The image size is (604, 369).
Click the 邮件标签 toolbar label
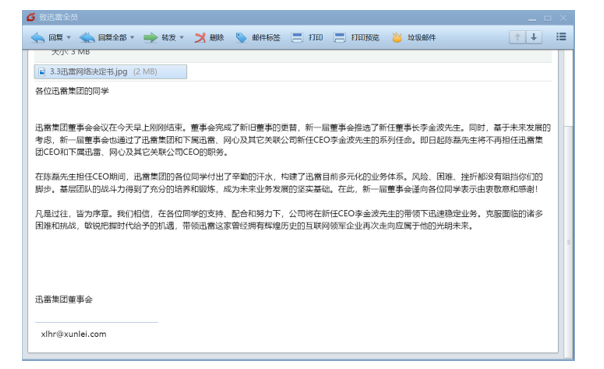click(x=266, y=37)
